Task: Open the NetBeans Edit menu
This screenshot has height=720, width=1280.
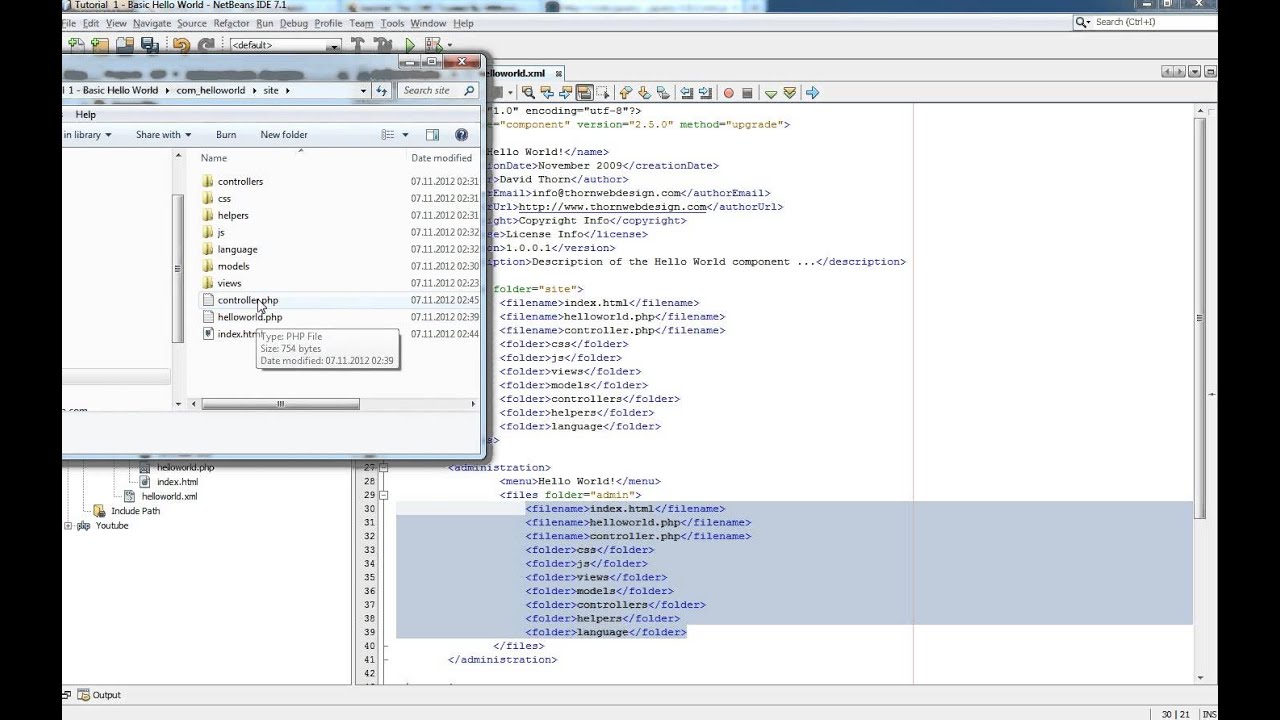Action: [91, 23]
